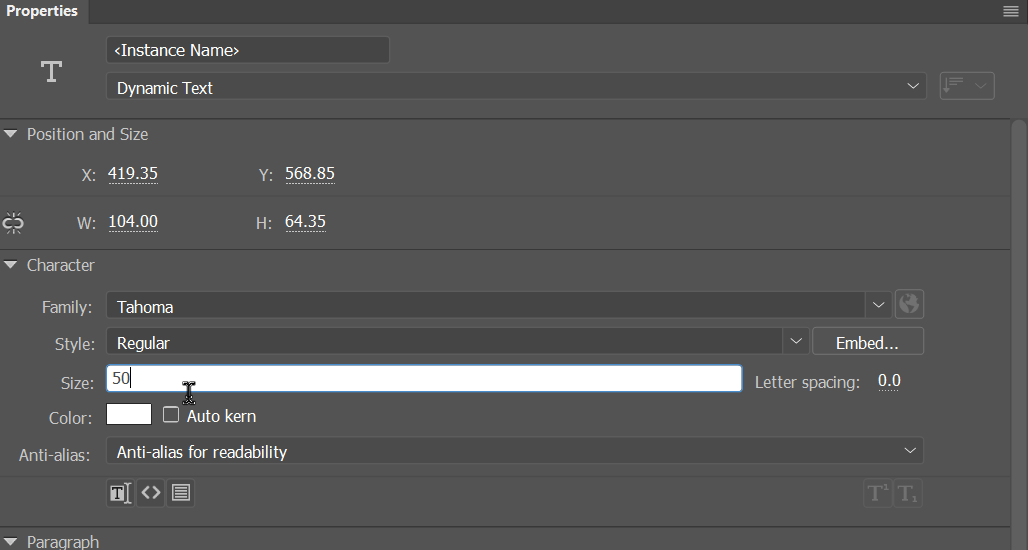Click the text orientation dropdown icon
Viewport: 1028px width, 550px height.
coord(967,86)
